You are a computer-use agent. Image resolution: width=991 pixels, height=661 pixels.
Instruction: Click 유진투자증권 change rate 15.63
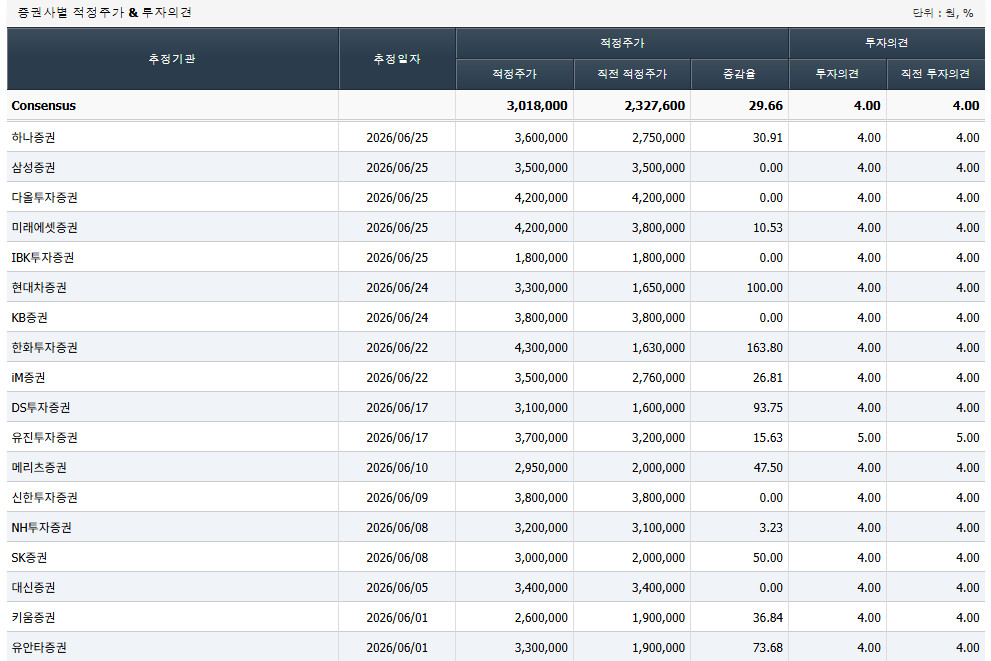tap(767, 437)
